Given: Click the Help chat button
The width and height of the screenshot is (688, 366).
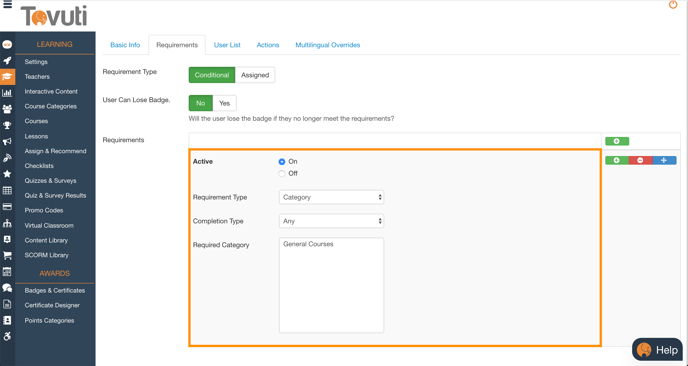Looking at the screenshot, I should tap(657, 350).
